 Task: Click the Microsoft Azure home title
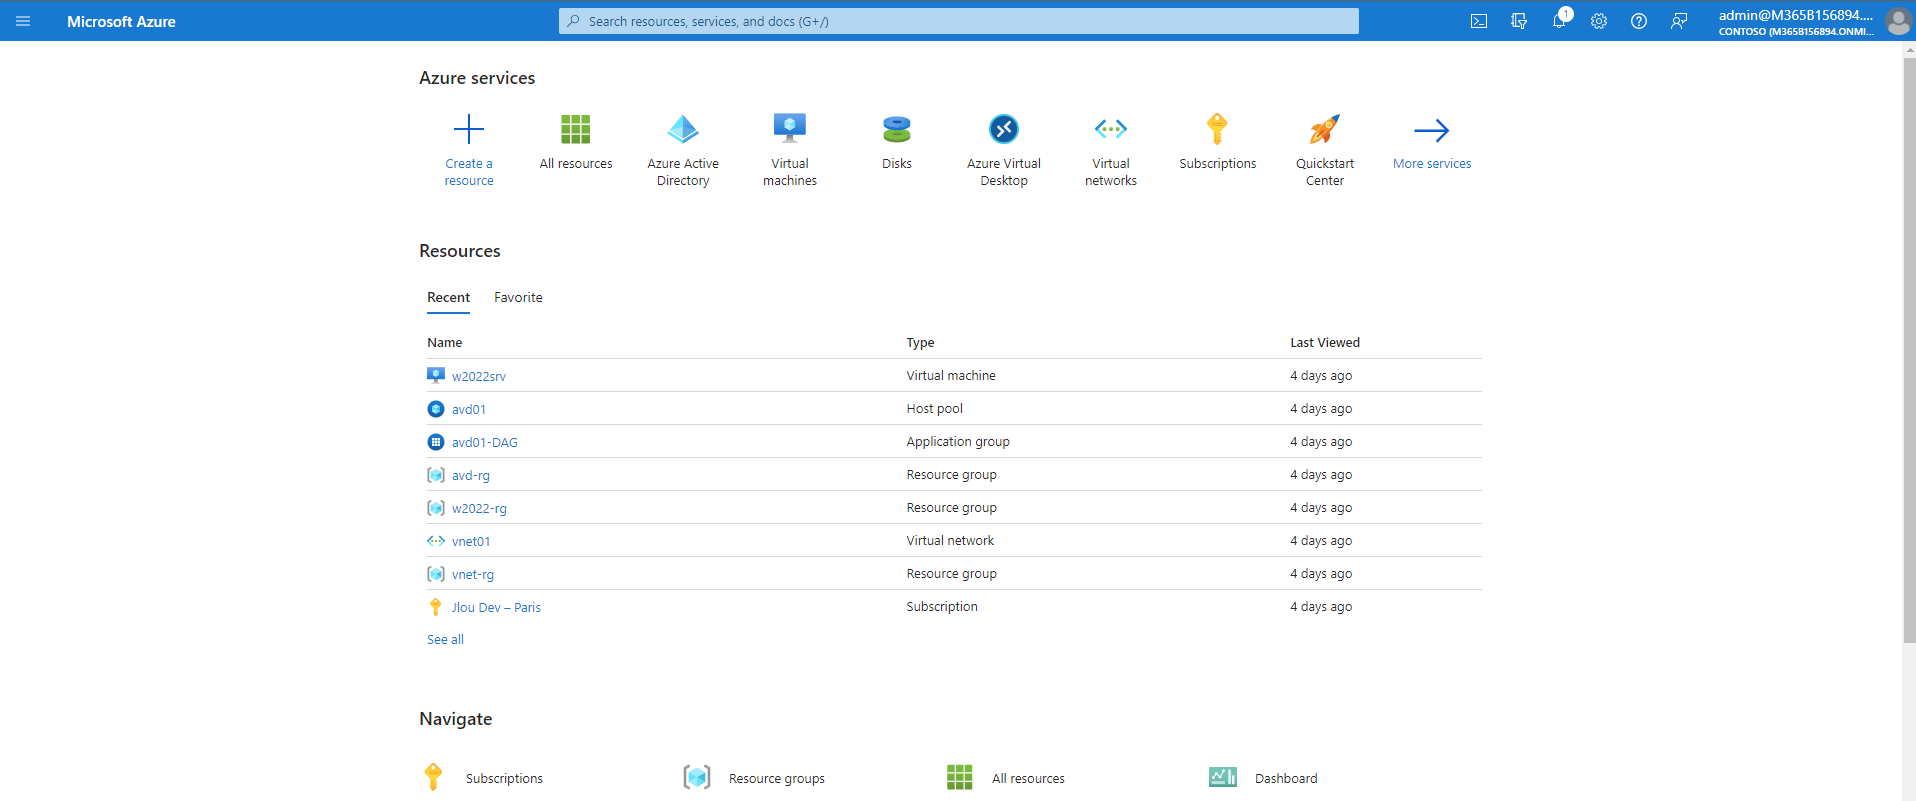[x=121, y=21]
